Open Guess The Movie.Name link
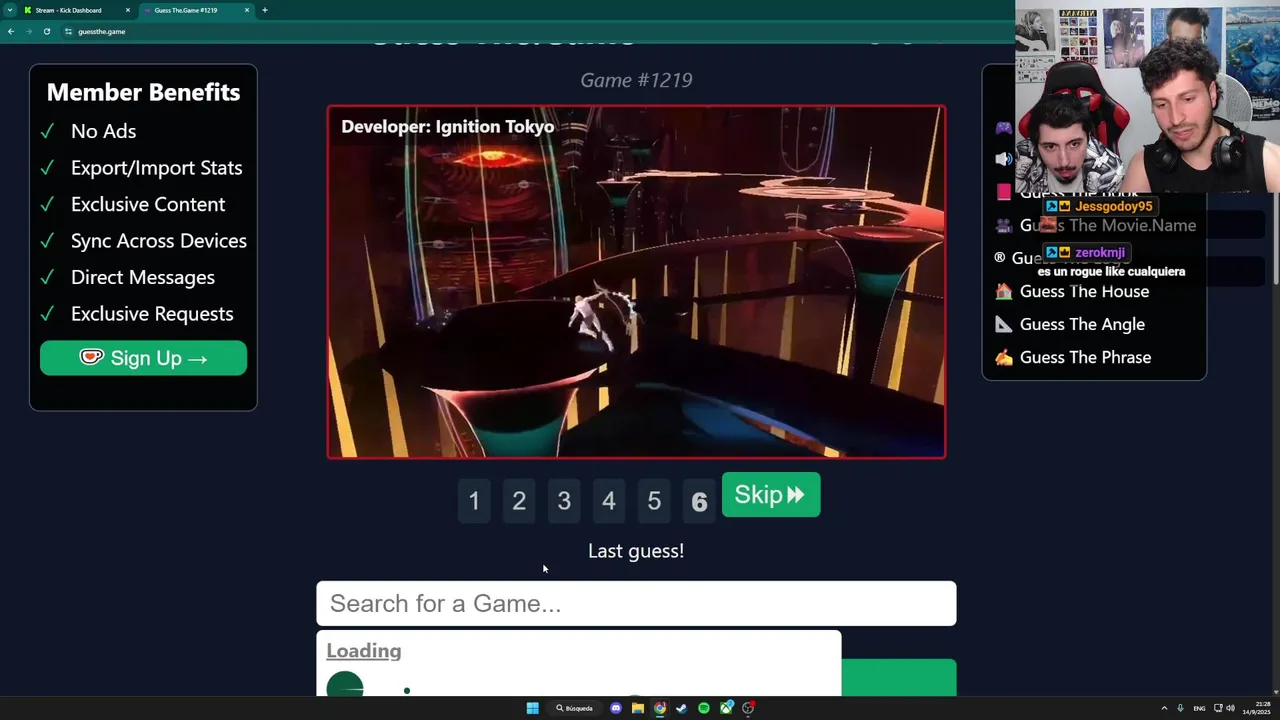The height and width of the screenshot is (720, 1280). 1108,225
